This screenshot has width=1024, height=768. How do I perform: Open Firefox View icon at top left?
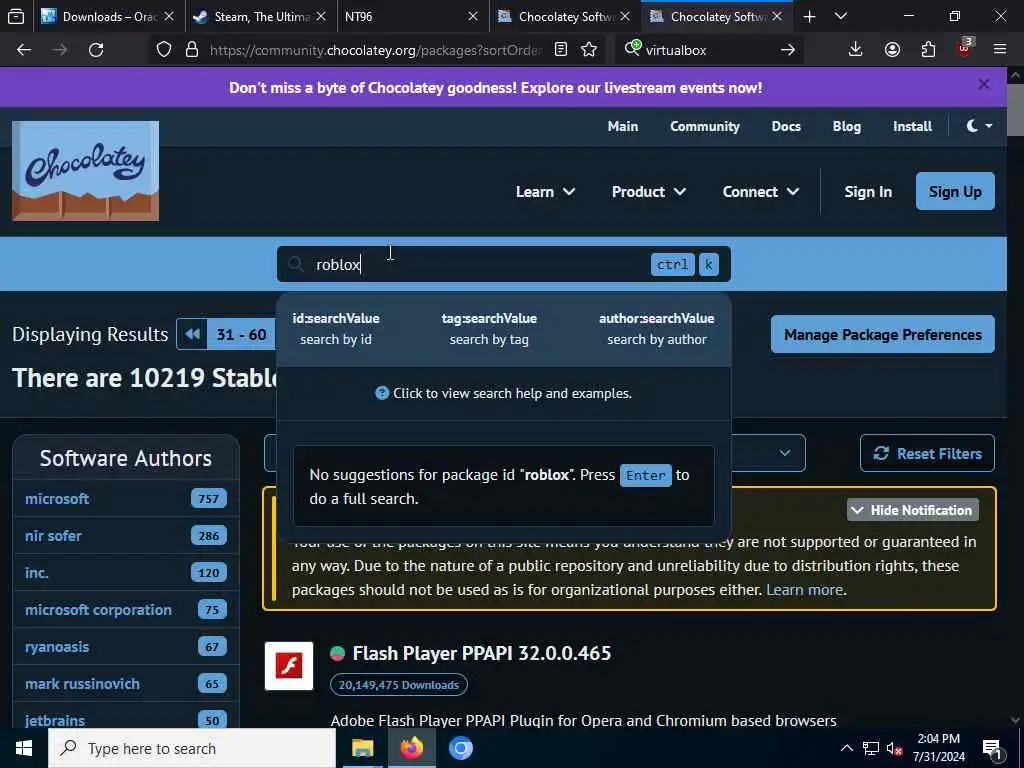click(16, 16)
